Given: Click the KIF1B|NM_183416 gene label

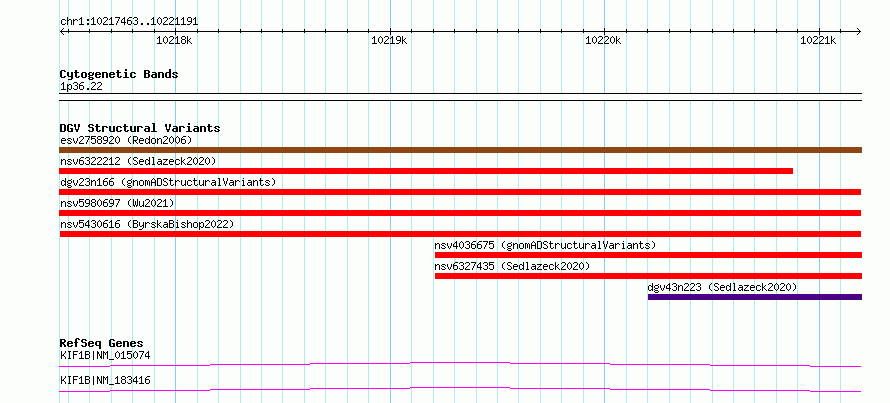Looking at the screenshot, I should click(105, 380).
